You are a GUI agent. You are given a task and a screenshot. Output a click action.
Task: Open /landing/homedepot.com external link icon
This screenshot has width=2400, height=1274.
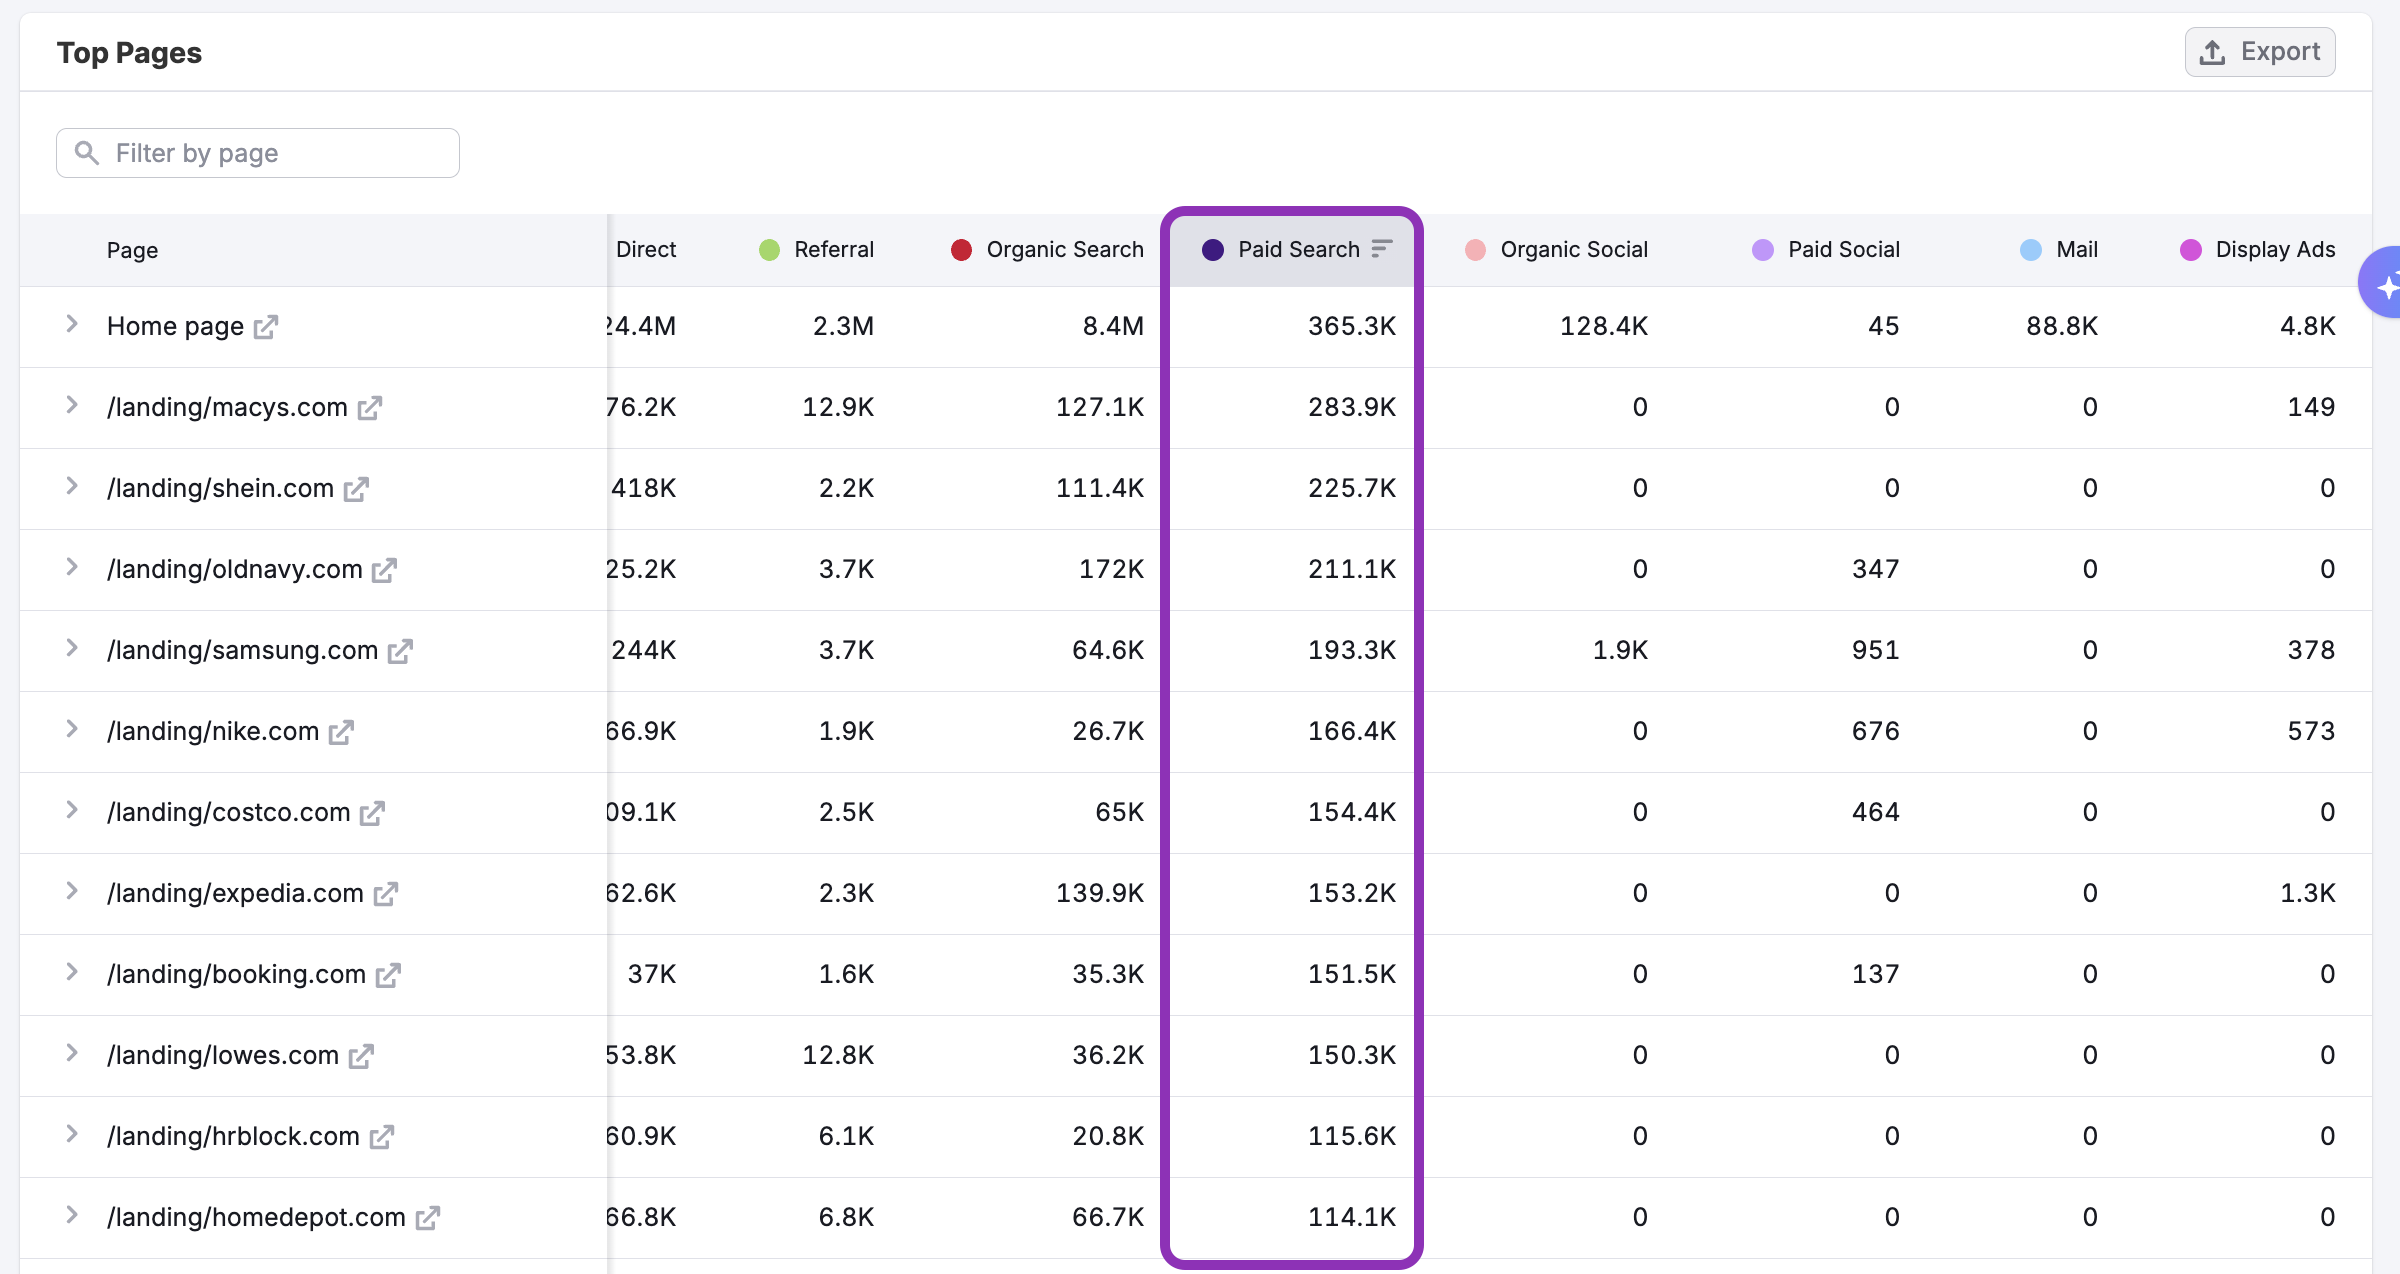427,1219
